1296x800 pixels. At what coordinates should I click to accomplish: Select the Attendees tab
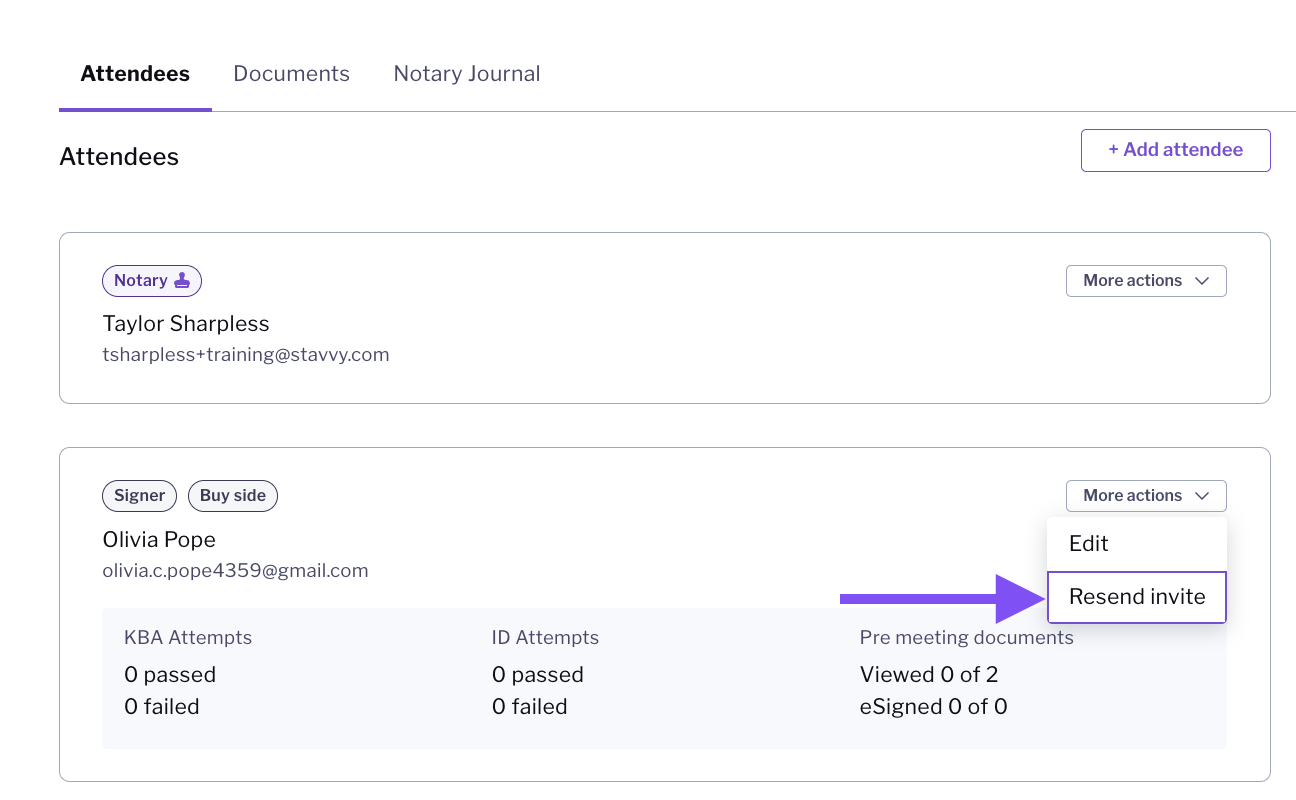point(135,74)
